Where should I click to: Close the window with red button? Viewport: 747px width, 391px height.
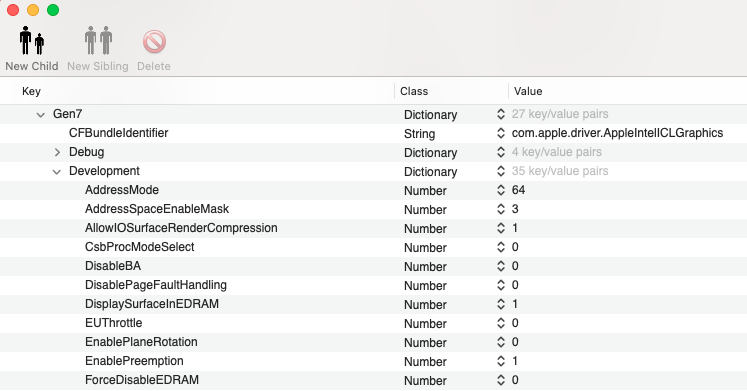tap(13, 10)
